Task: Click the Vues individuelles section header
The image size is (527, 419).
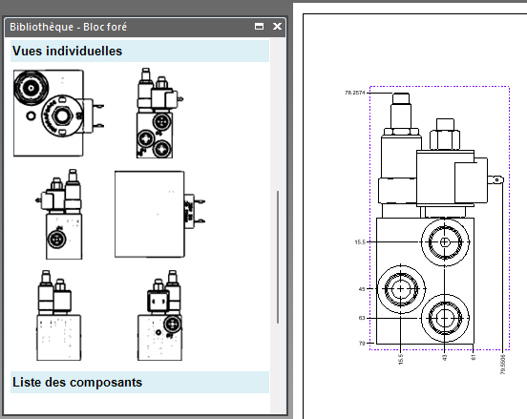Action: pos(139,51)
